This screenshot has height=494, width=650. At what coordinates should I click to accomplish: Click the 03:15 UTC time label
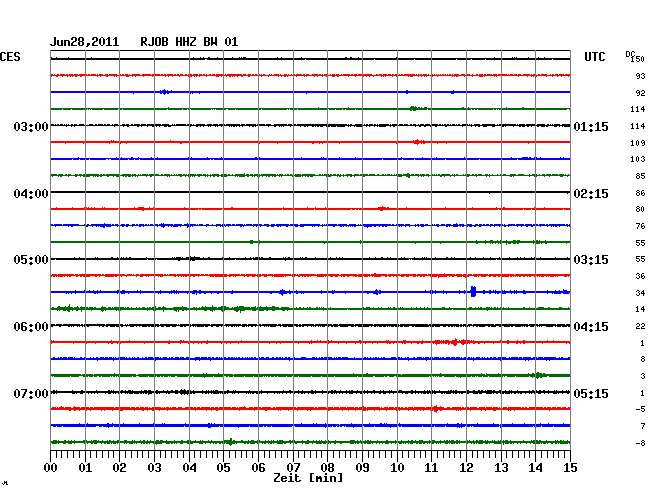(591, 259)
